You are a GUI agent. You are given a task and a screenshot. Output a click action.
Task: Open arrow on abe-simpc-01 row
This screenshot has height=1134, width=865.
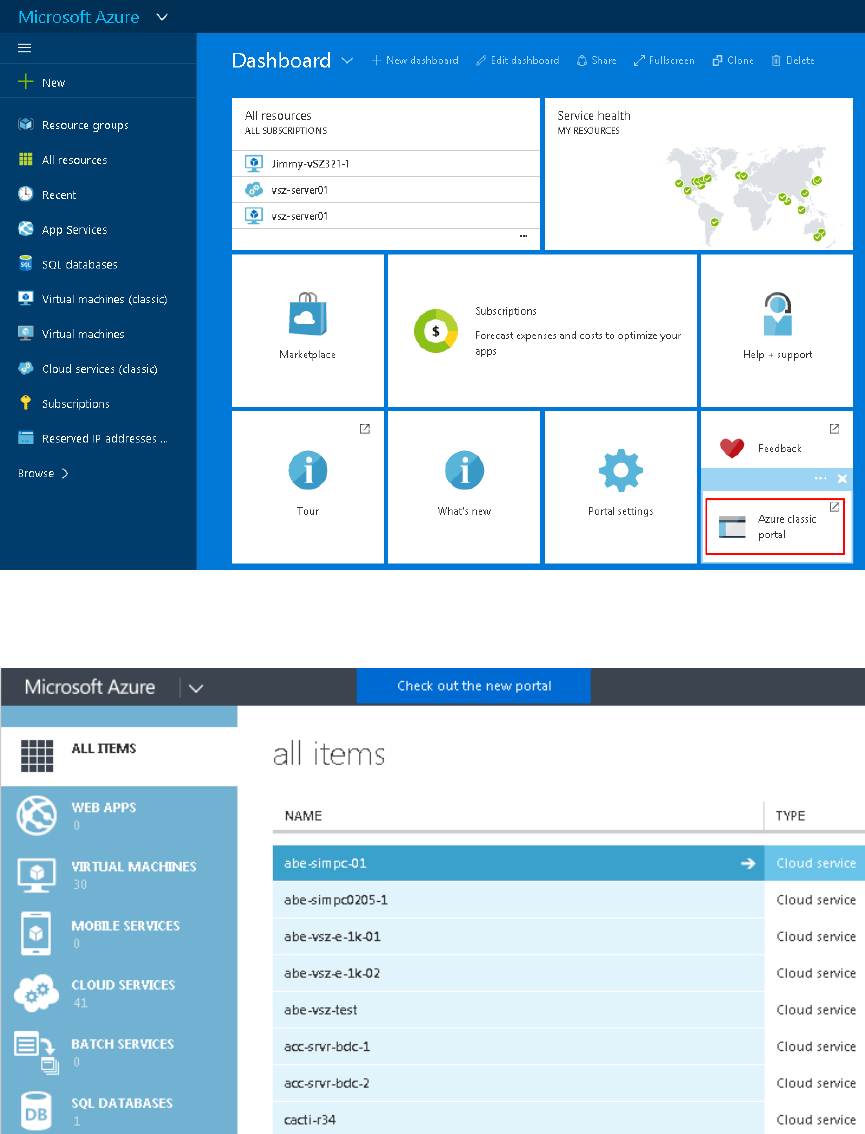coord(748,863)
